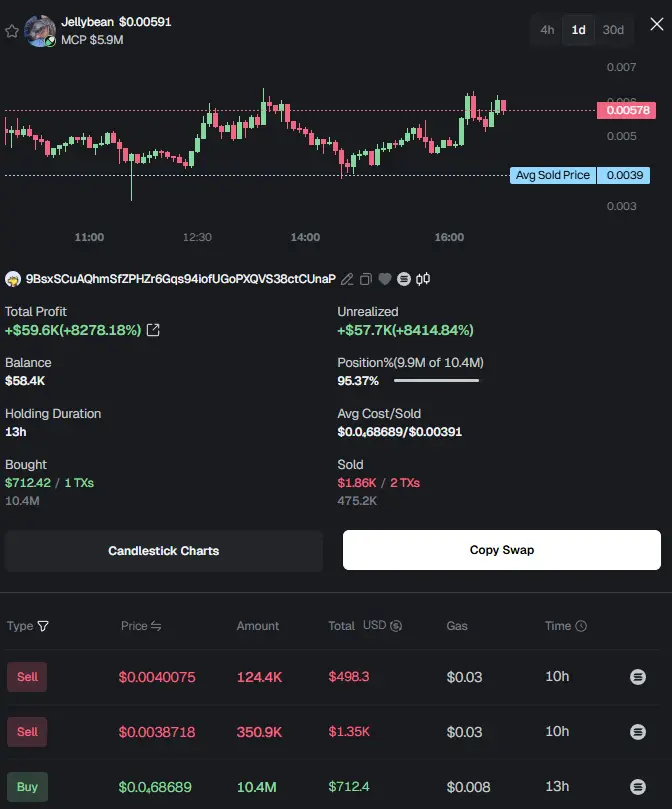This screenshot has width=672, height=809.
Task: Click the $1.86K sold amount
Action: click(x=357, y=483)
